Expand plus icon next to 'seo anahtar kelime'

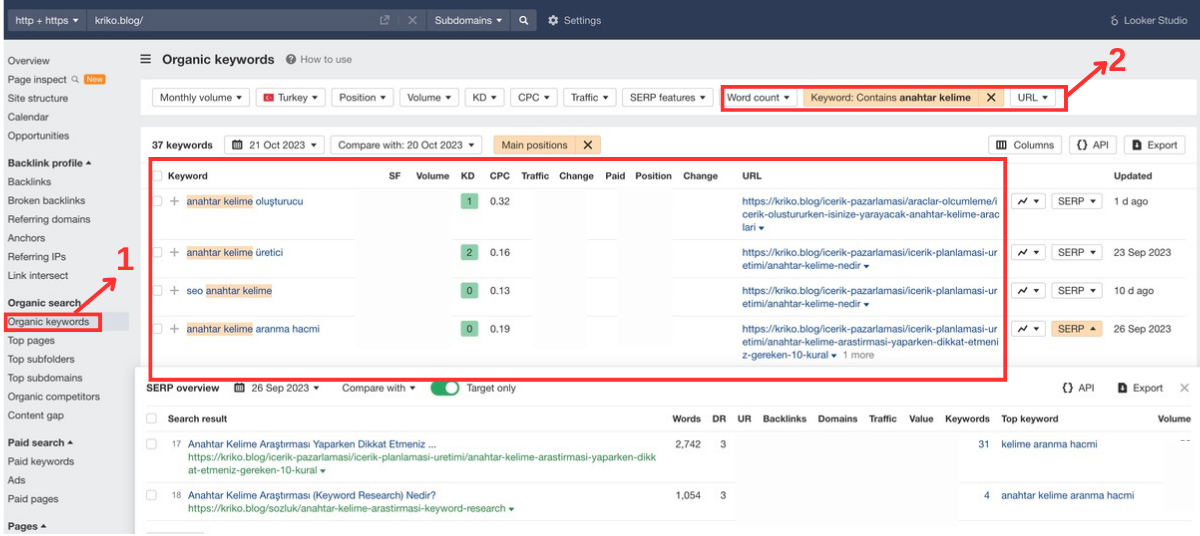[x=174, y=291]
